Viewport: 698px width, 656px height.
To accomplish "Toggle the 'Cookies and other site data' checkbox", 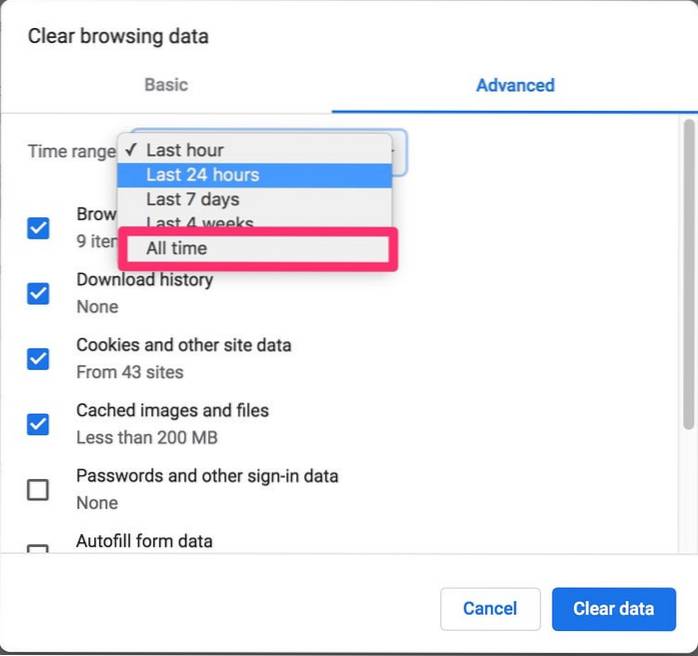I will point(38,359).
